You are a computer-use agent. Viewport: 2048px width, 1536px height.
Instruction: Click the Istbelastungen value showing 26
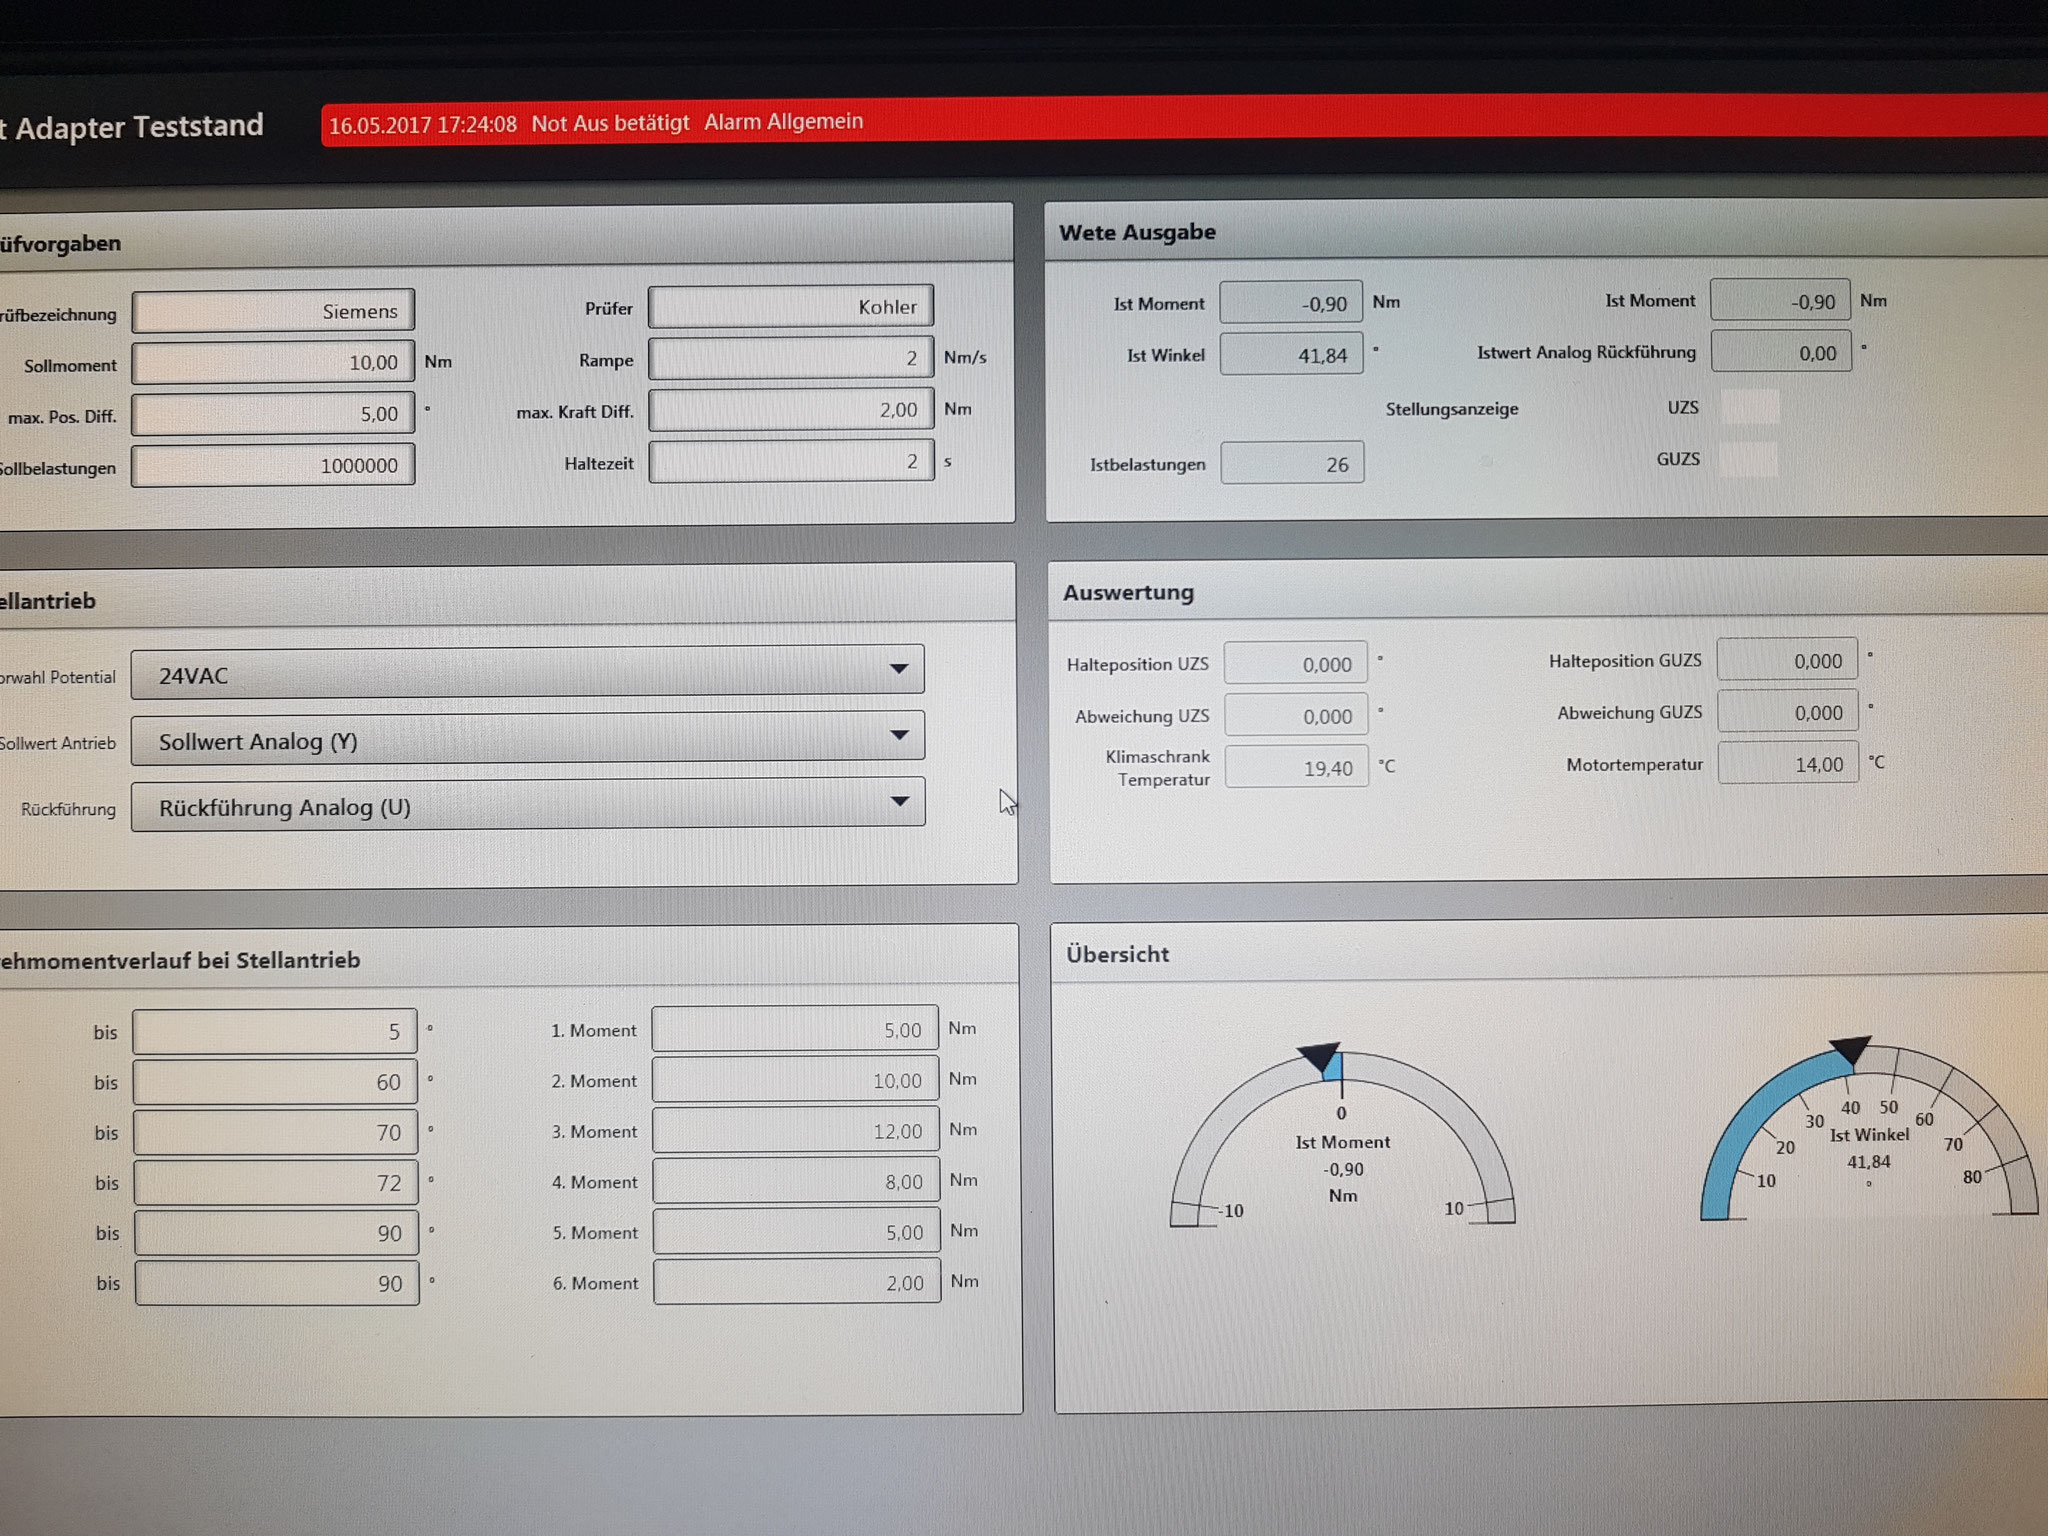coord(1292,464)
